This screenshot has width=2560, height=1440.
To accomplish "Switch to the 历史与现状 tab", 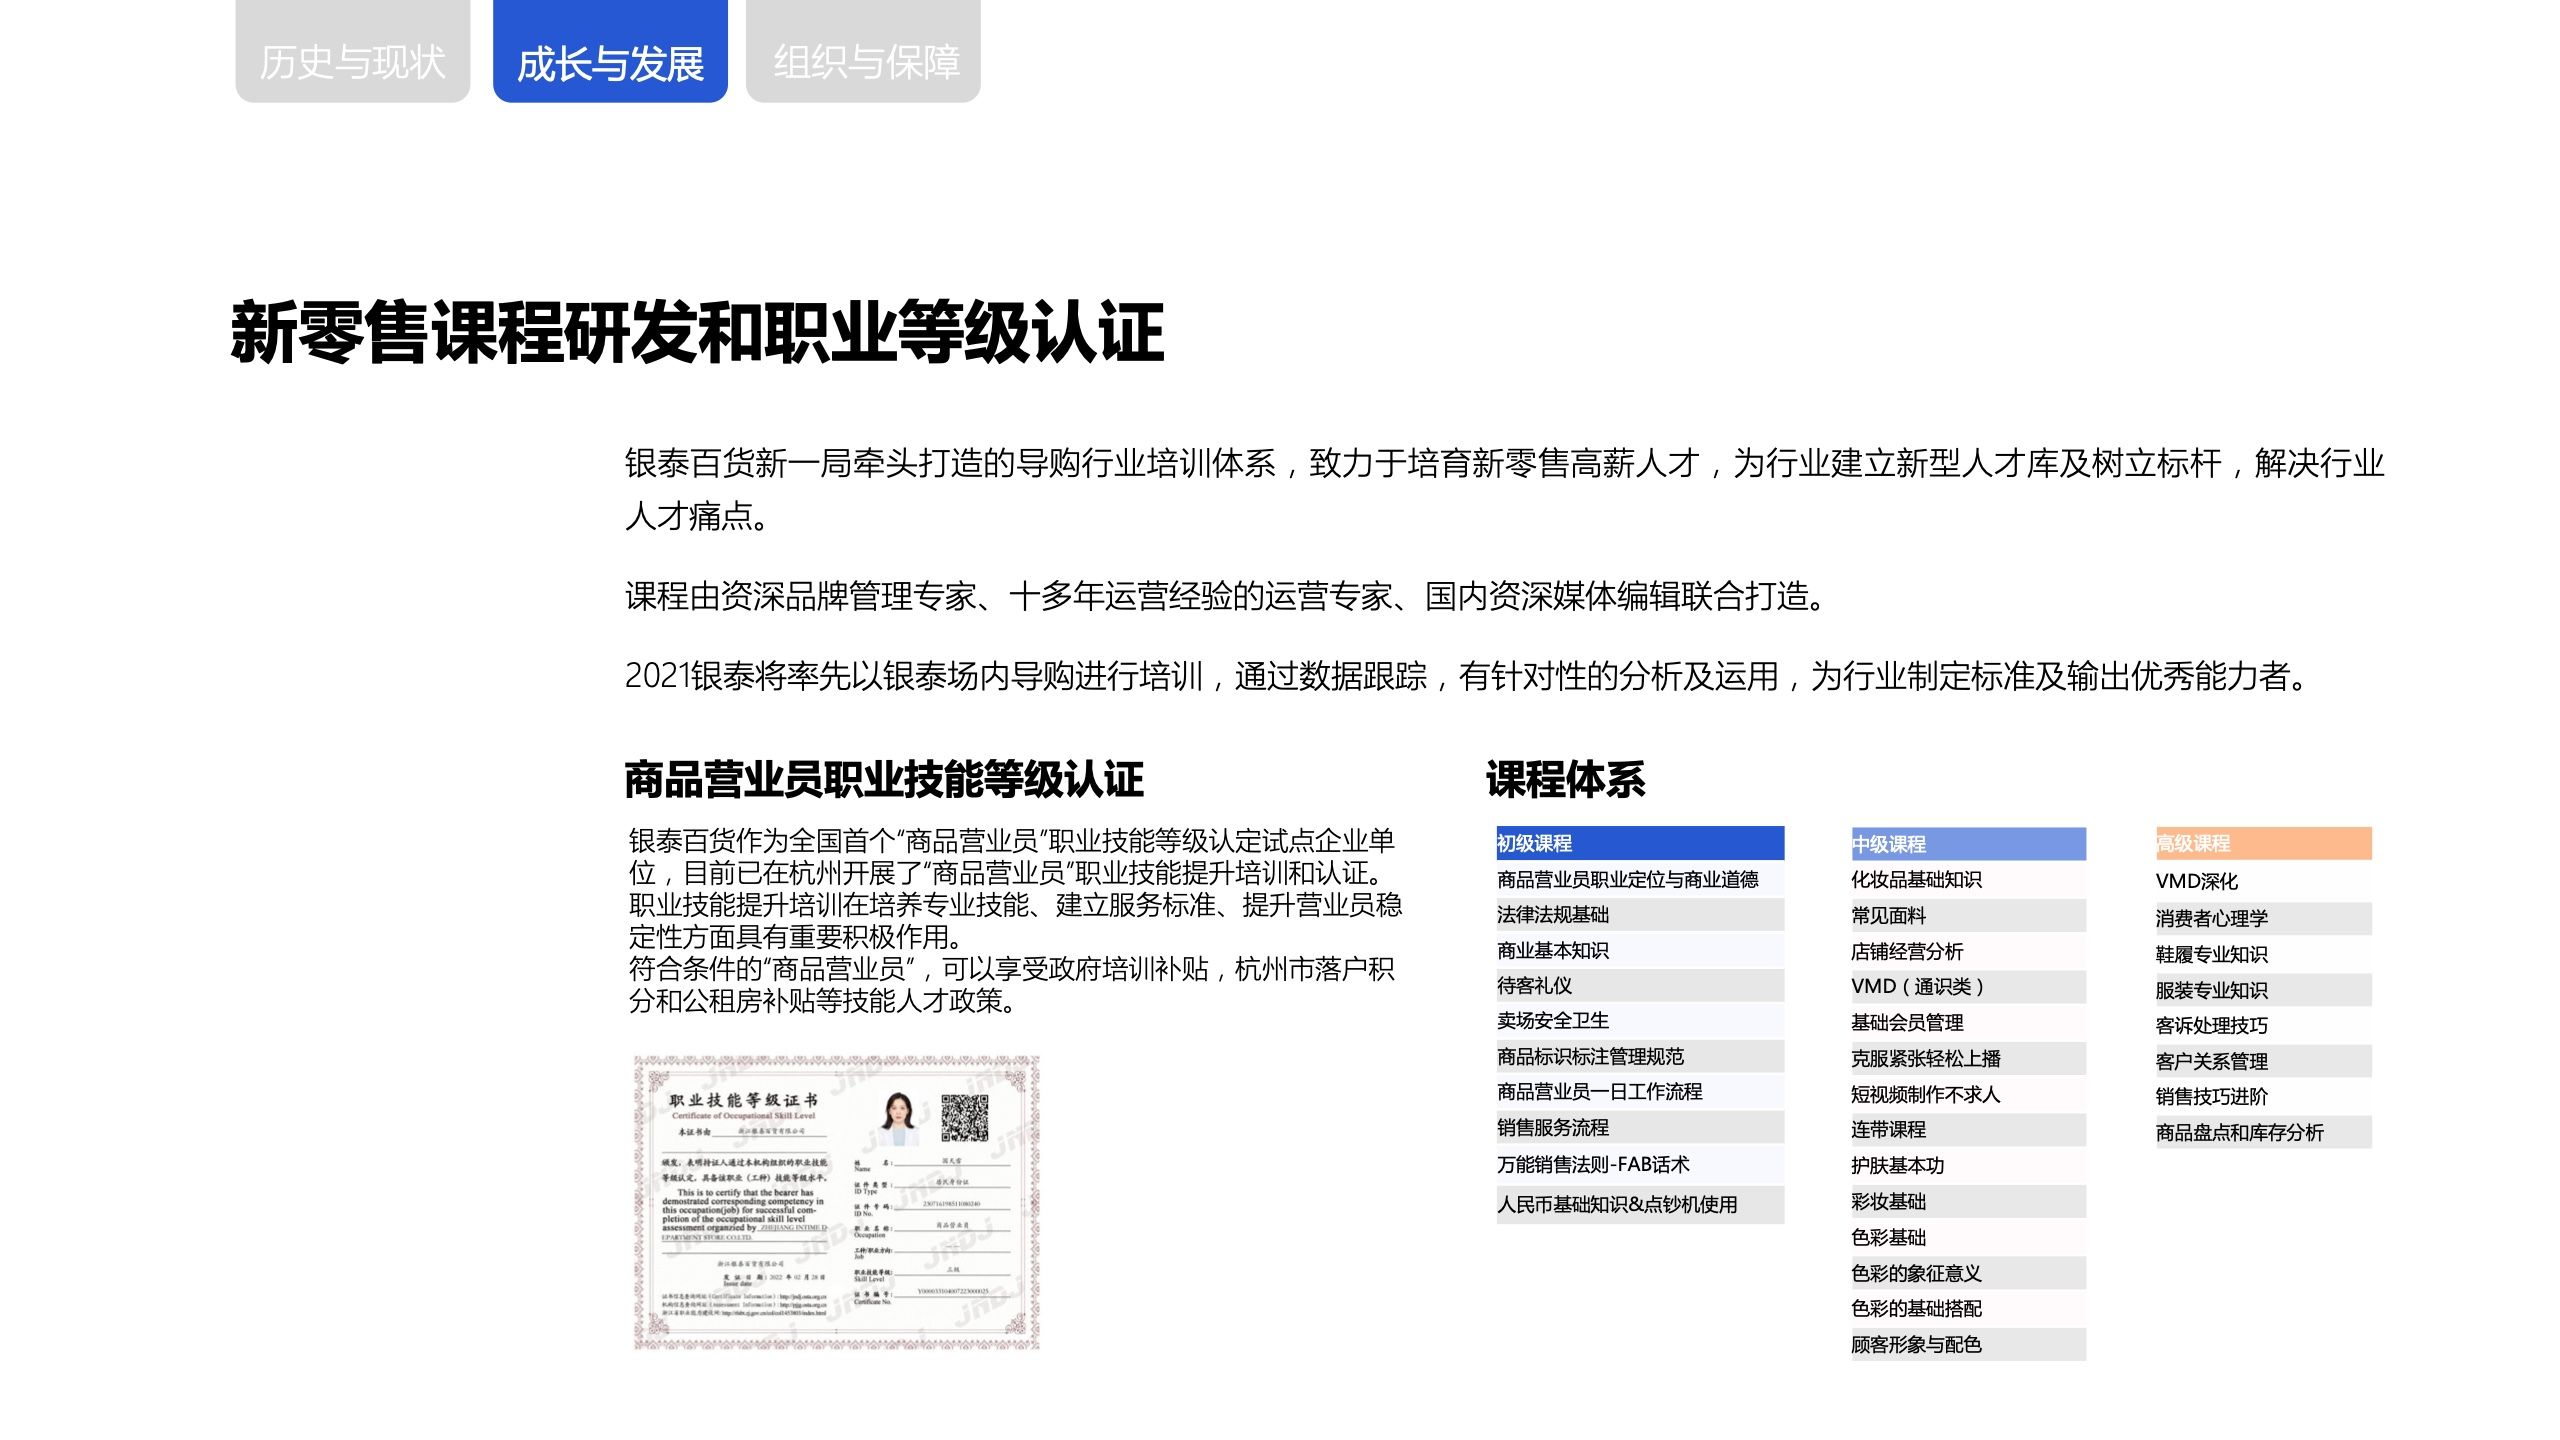I will pos(352,51).
